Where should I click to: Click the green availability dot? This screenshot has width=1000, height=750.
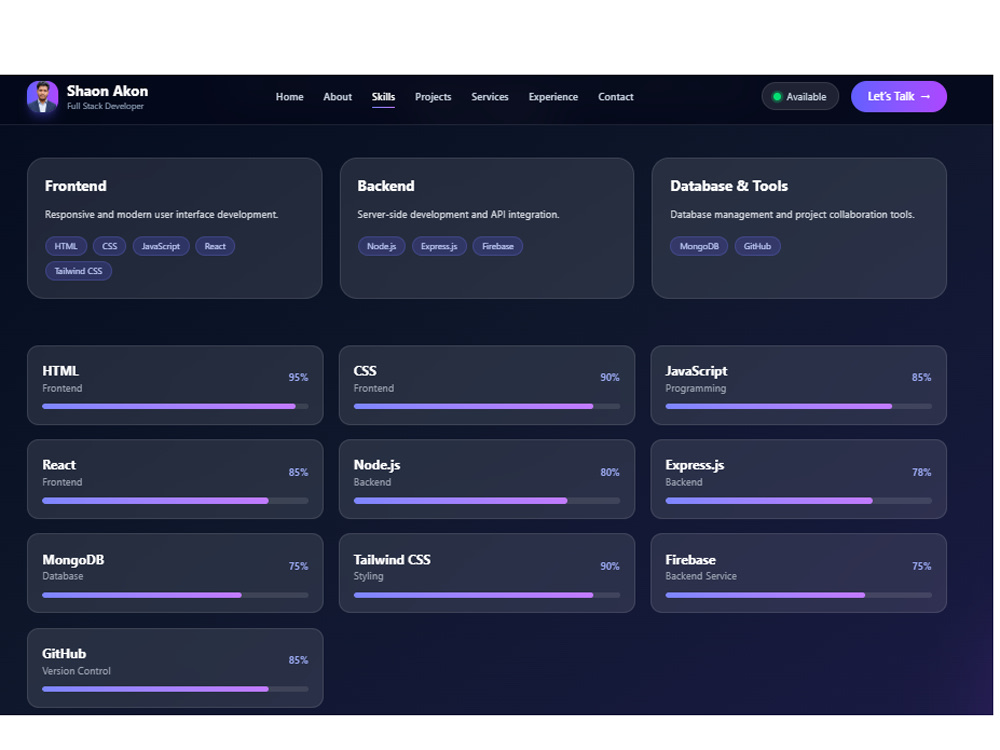(x=777, y=97)
